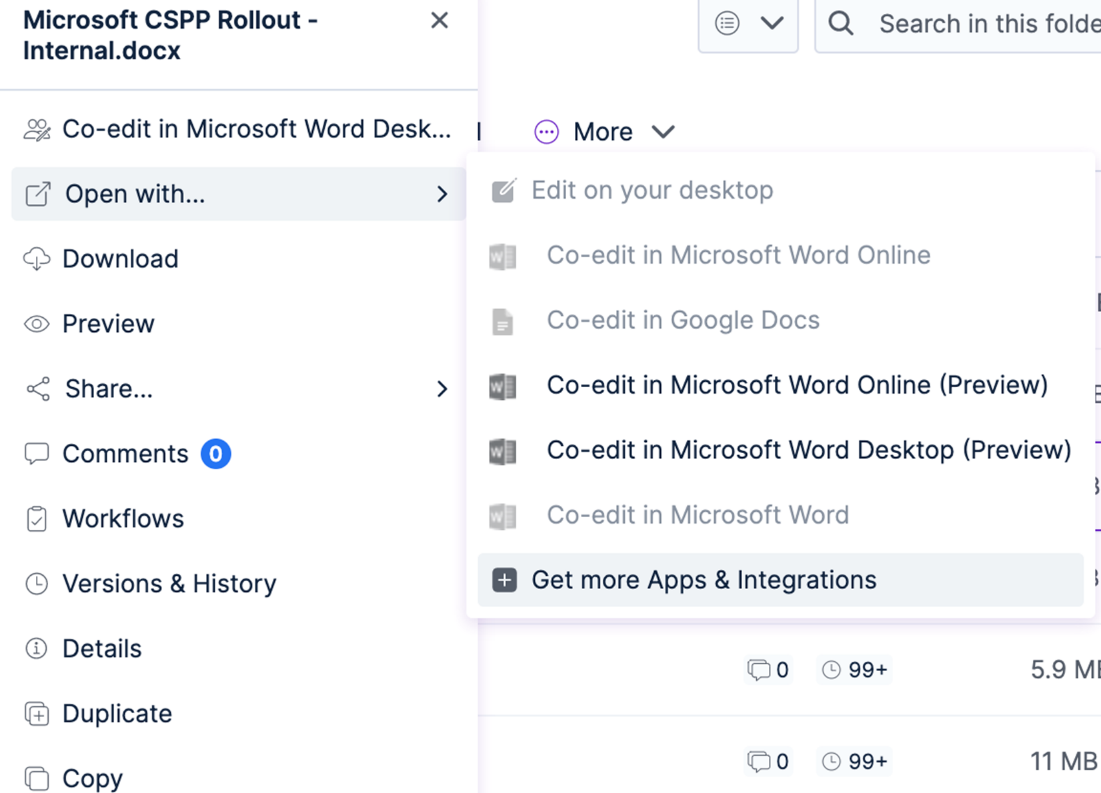The height and width of the screenshot is (793, 1101).
Task: Choose Edit on your desktop
Action: pyautogui.click(x=651, y=190)
